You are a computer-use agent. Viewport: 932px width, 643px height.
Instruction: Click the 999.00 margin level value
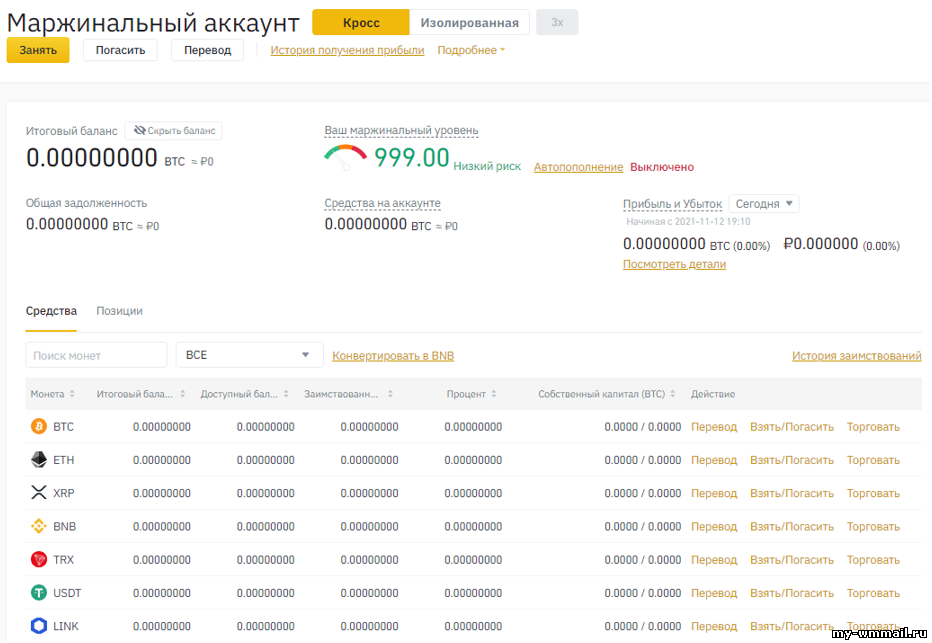[411, 158]
